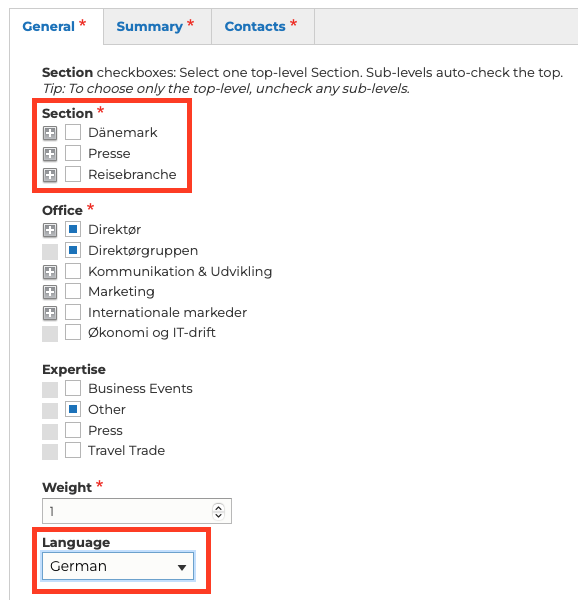The image size is (578, 600).
Task: Expand the Reisebranche section plus icon
Action: (50, 175)
